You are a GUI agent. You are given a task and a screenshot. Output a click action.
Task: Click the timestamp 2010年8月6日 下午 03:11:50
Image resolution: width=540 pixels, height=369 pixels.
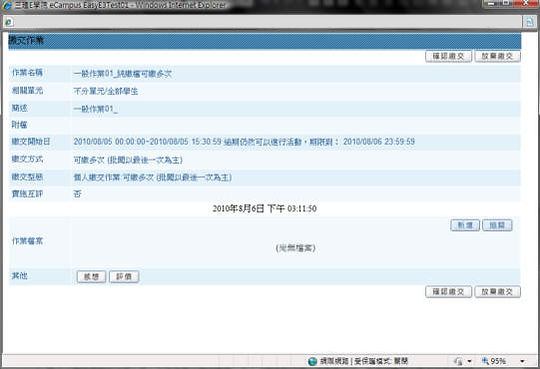click(x=264, y=208)
